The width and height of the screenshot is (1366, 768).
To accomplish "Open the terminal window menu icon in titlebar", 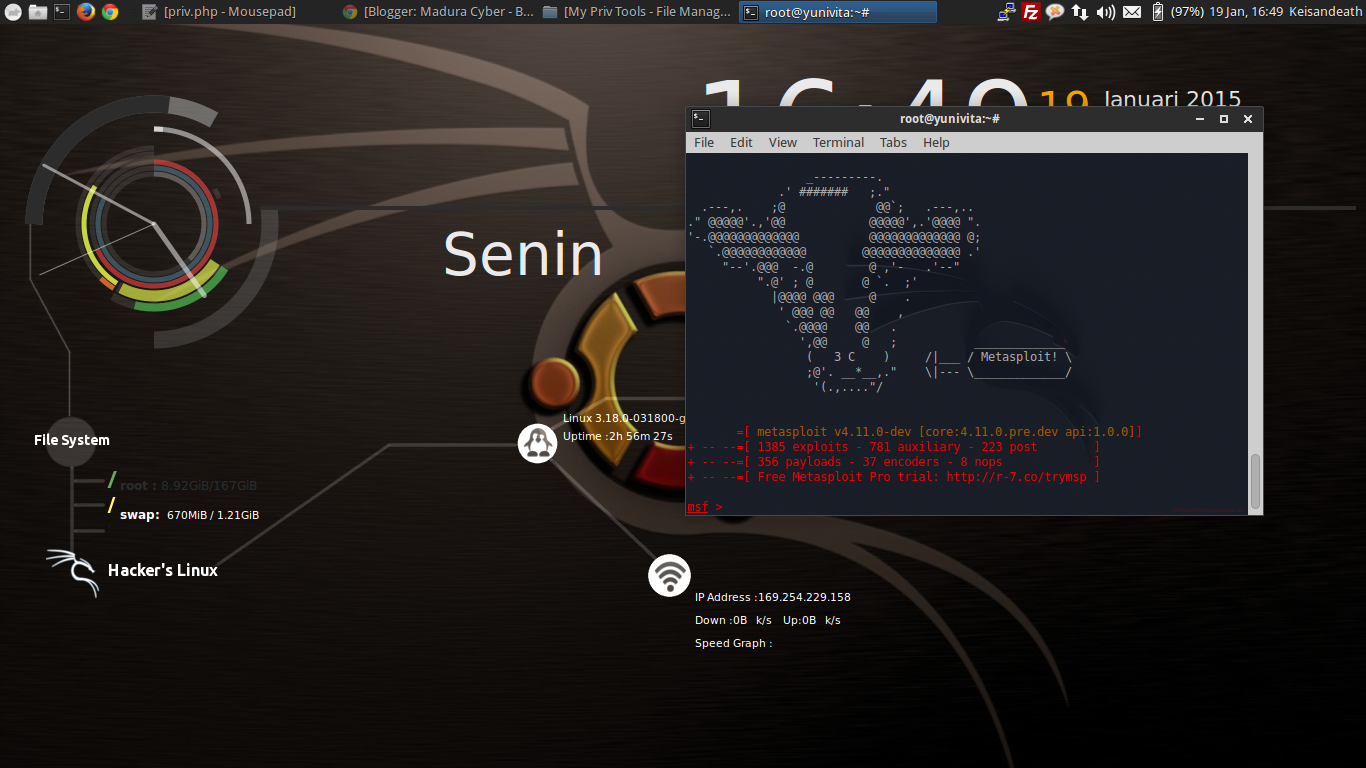I will pyautogui.click(x=701, y=118).
